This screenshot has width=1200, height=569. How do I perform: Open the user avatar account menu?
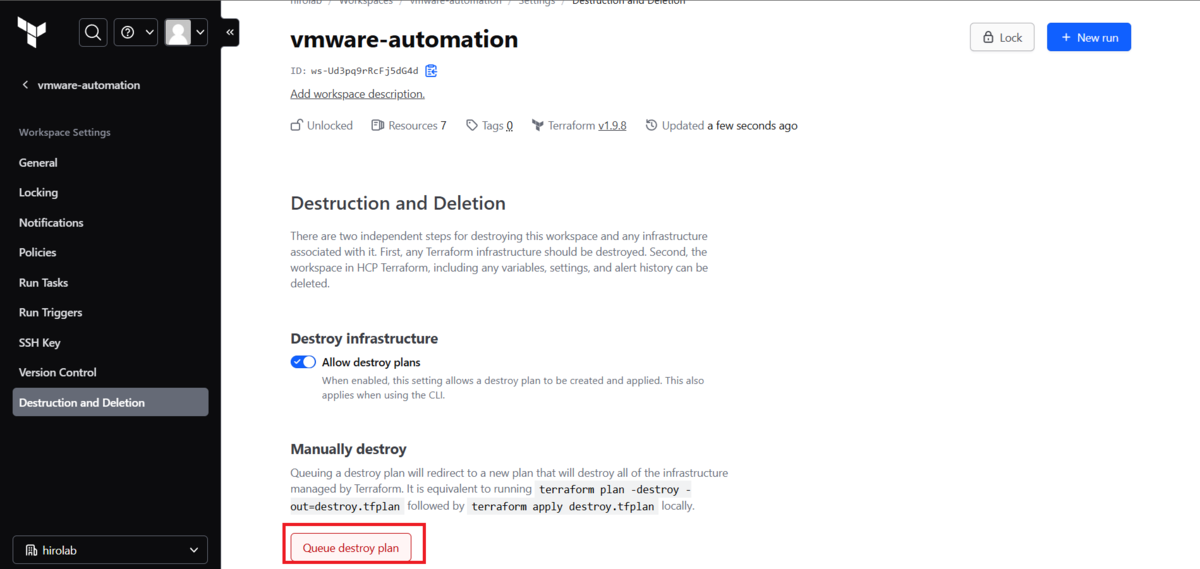(186, 33)
